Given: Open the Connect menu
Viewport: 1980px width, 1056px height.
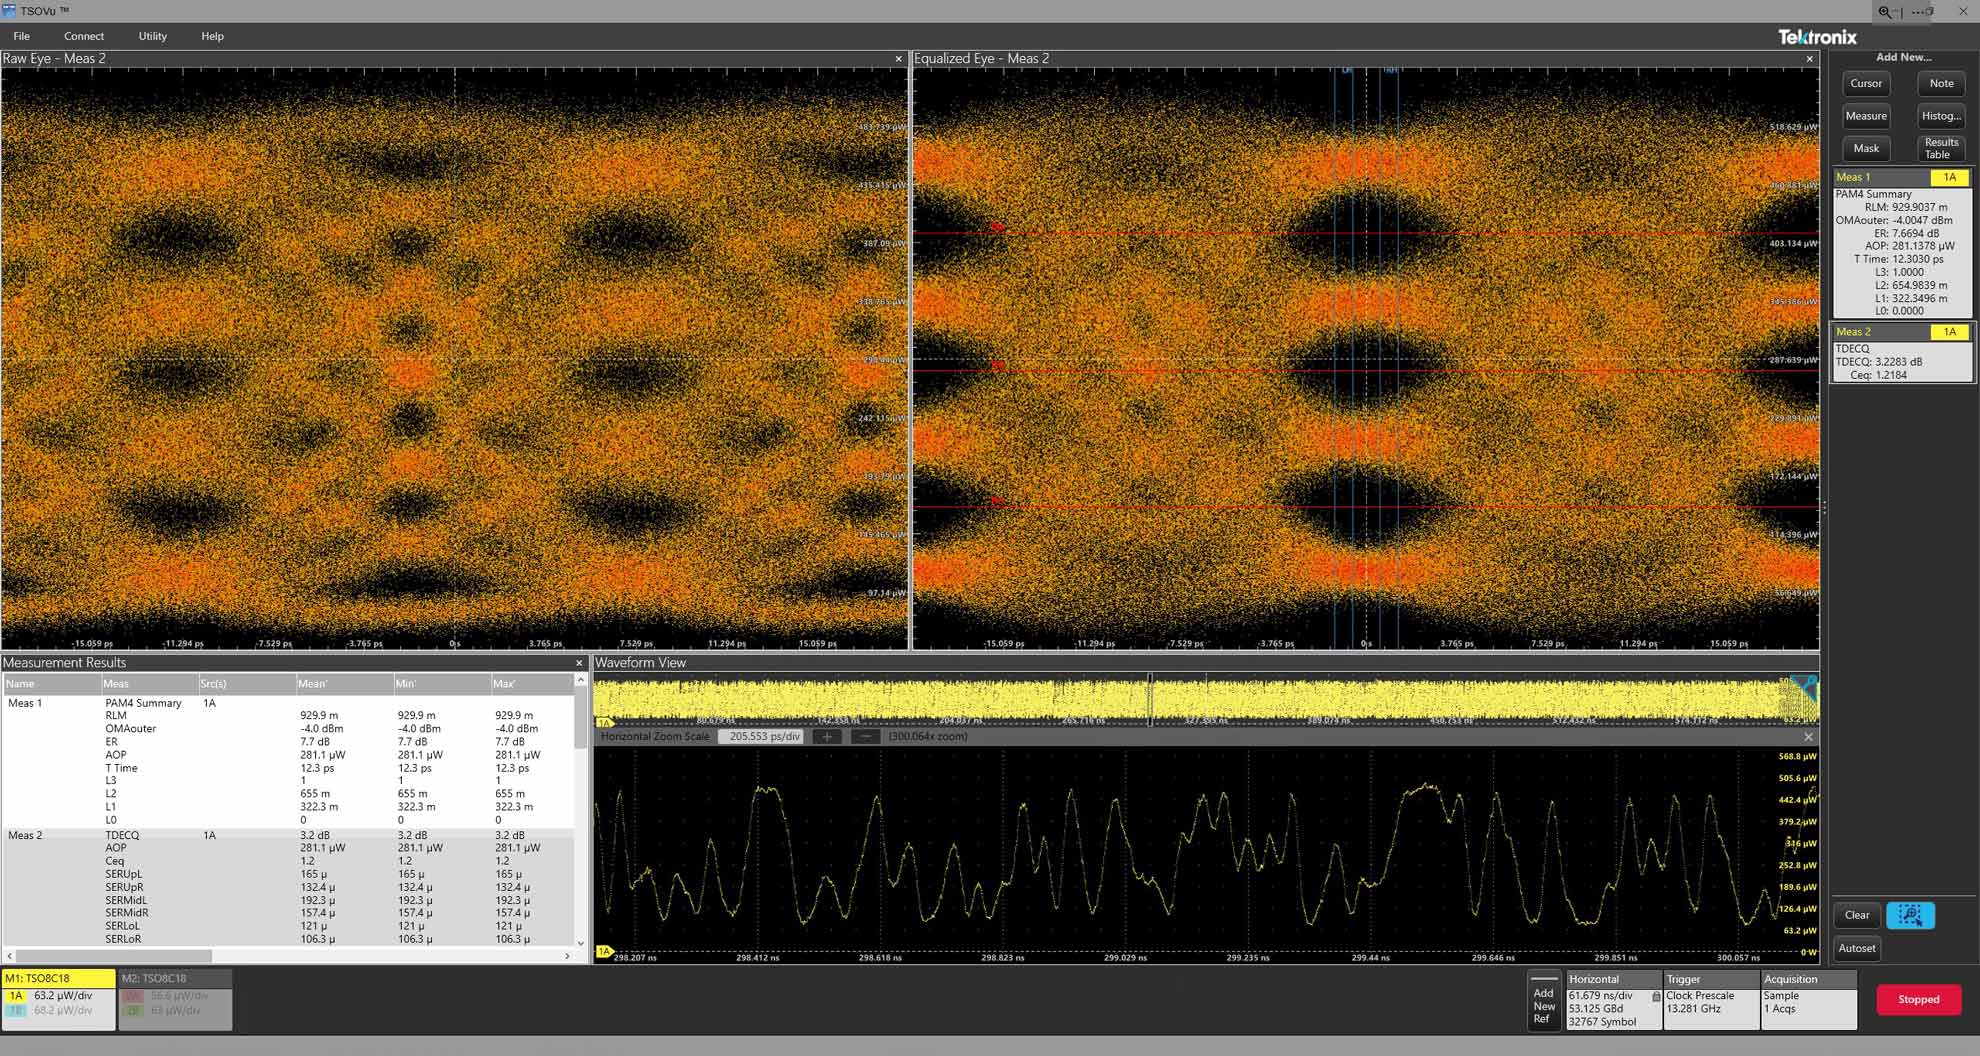Looking at the screenshot, I should pos(84,36).
